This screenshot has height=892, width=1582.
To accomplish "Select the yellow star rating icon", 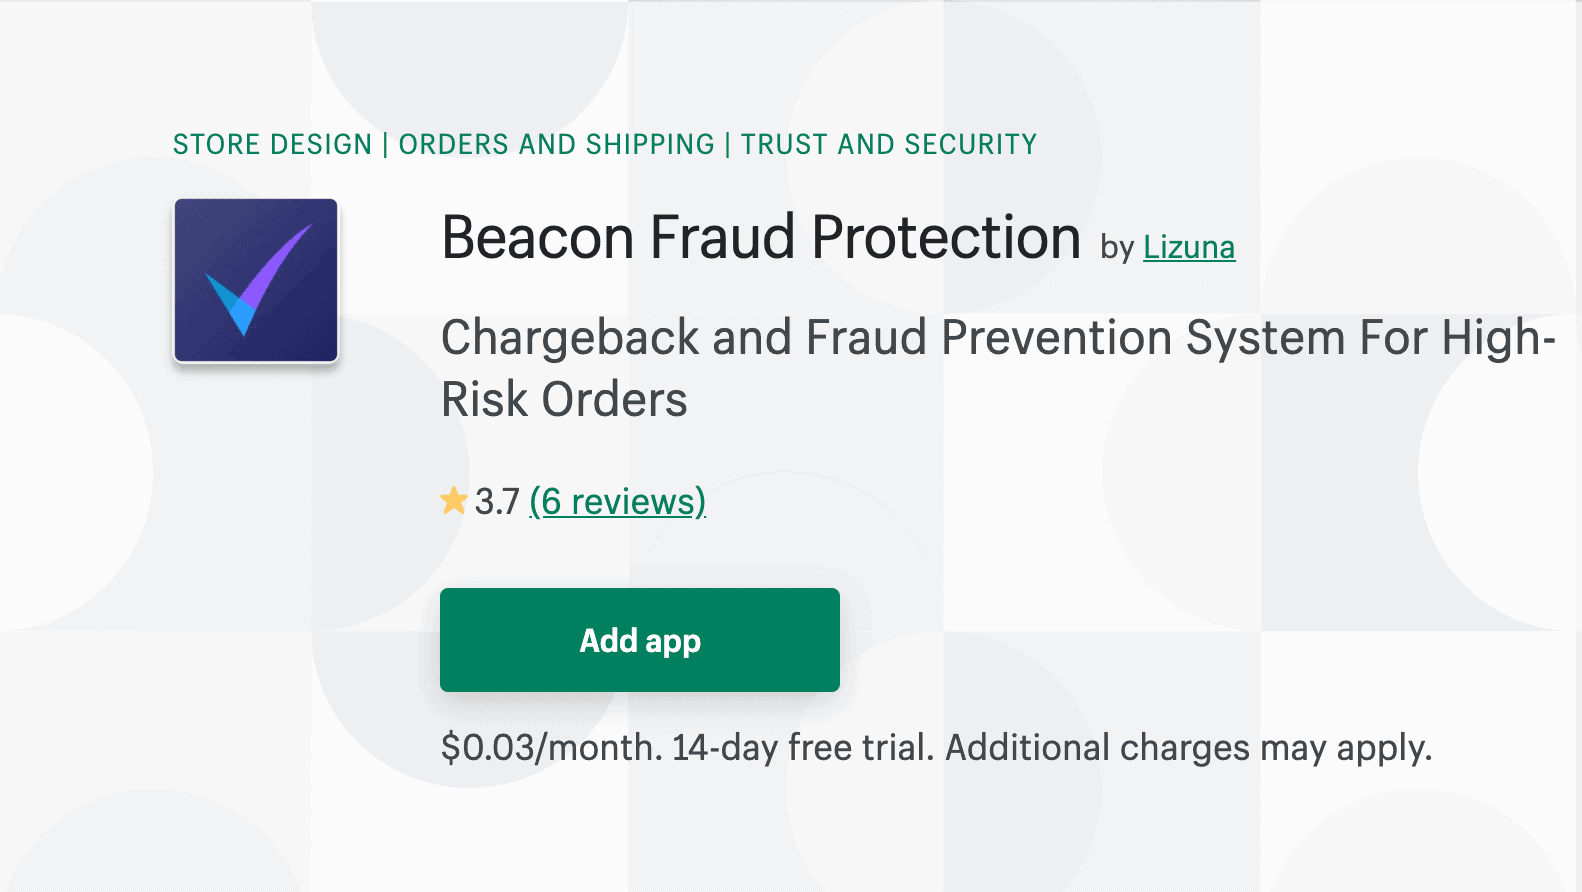I will (x=453, y=500).
